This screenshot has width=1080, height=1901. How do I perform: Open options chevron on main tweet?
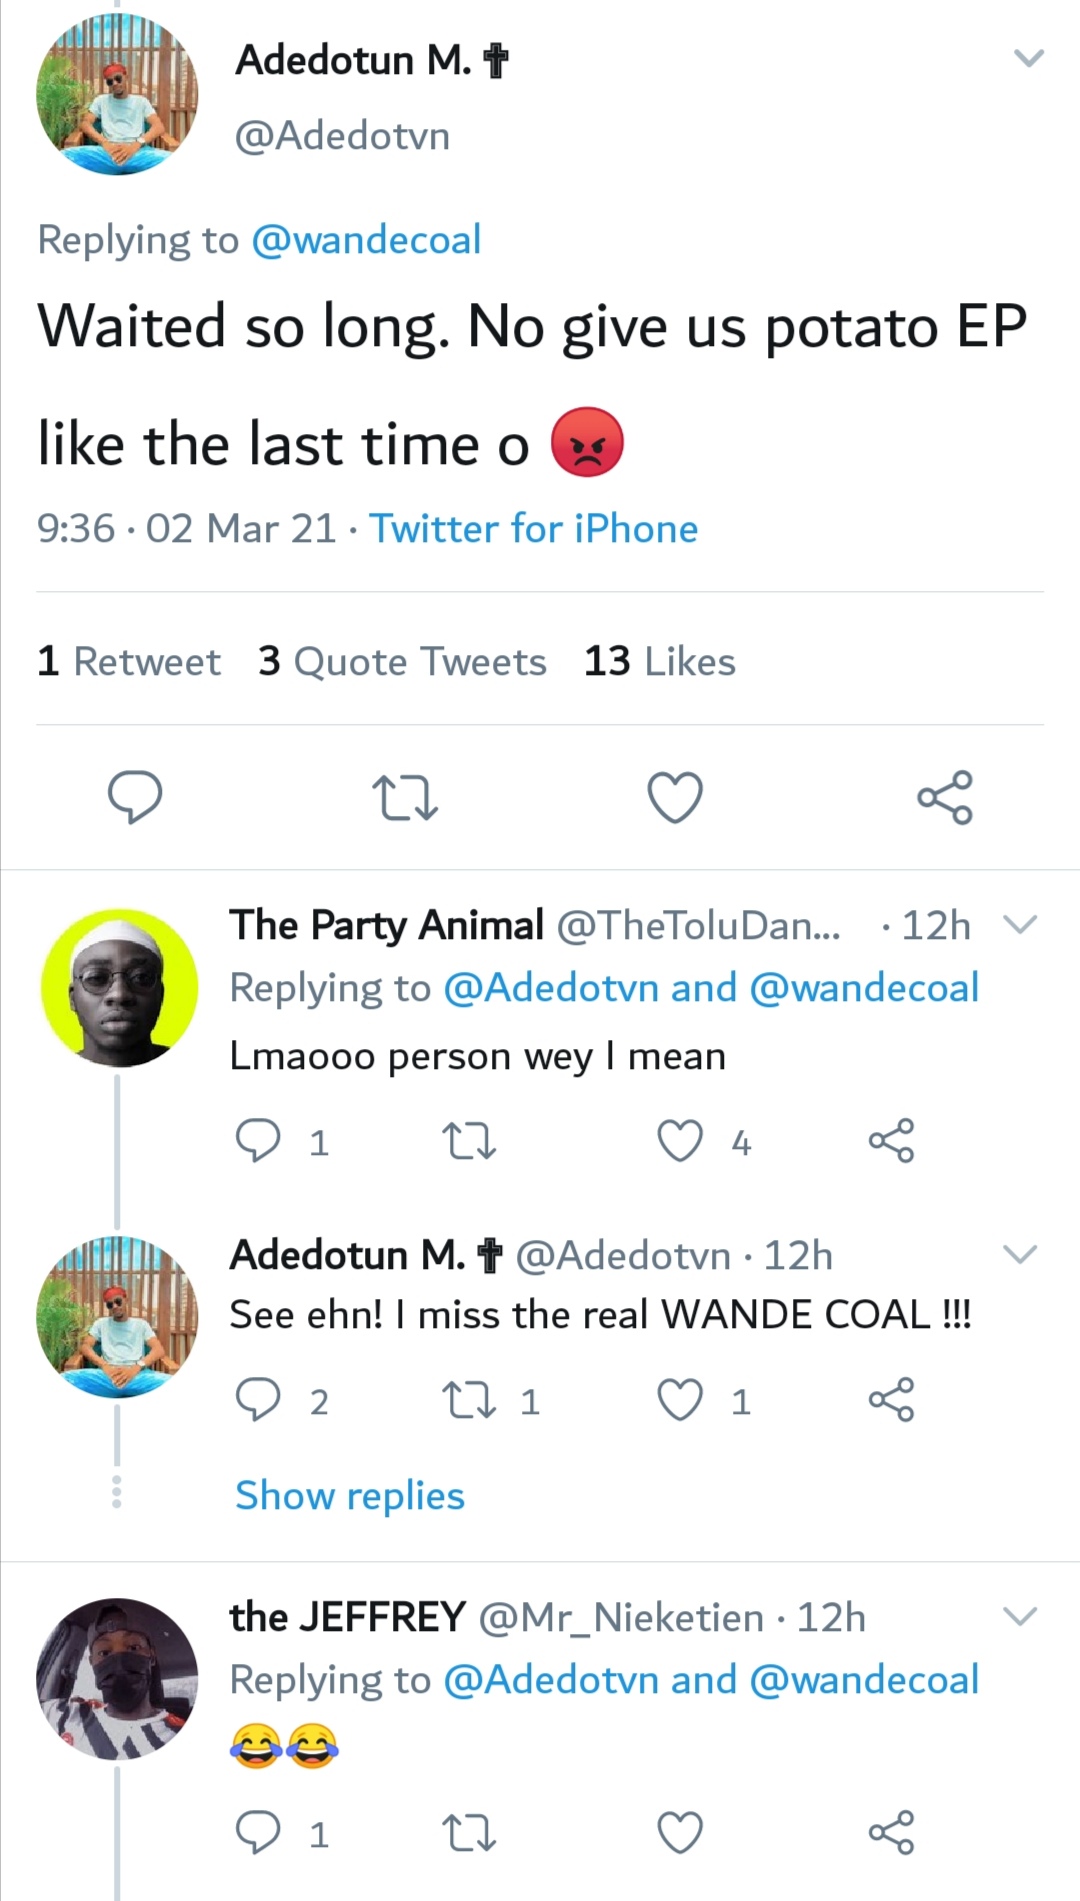point(1029,58)
